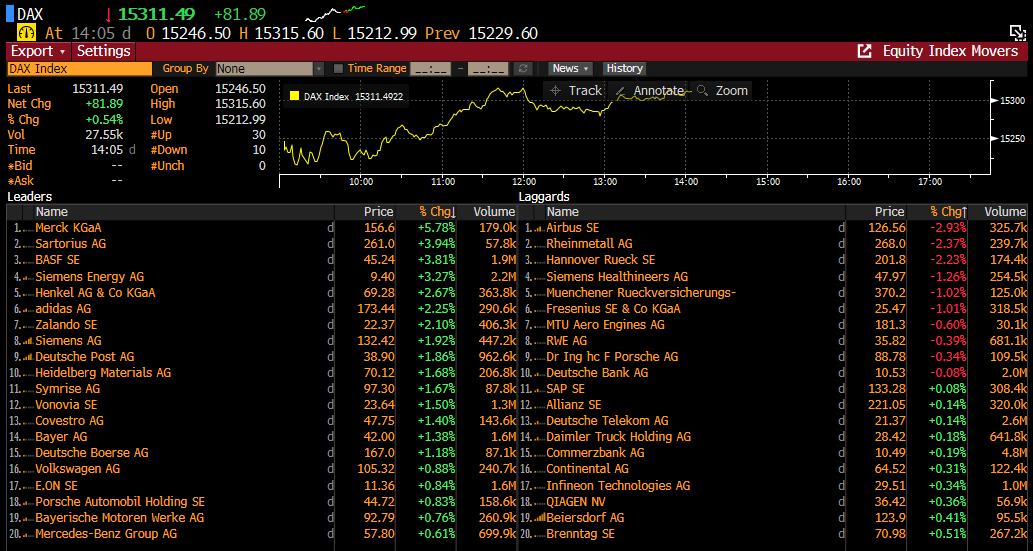1033x551 pixels.
Task: Click the yellow DAX Index legend swatch
Action: [x=294, y=97]
